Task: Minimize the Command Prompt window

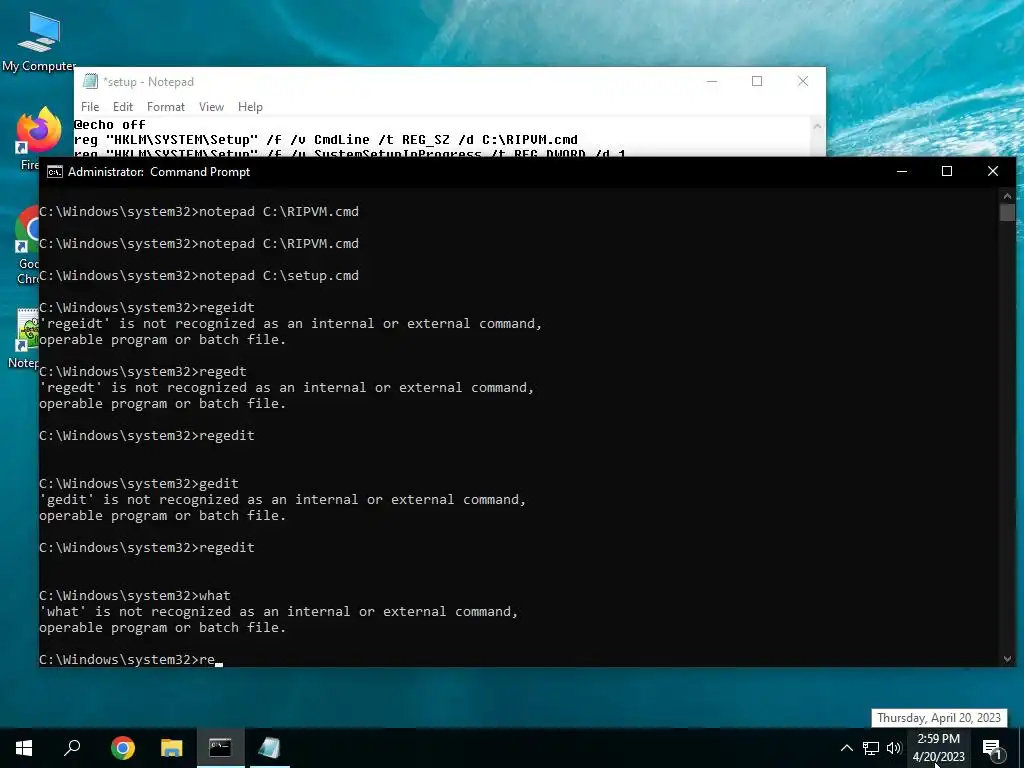Action: tap(902, 172)
